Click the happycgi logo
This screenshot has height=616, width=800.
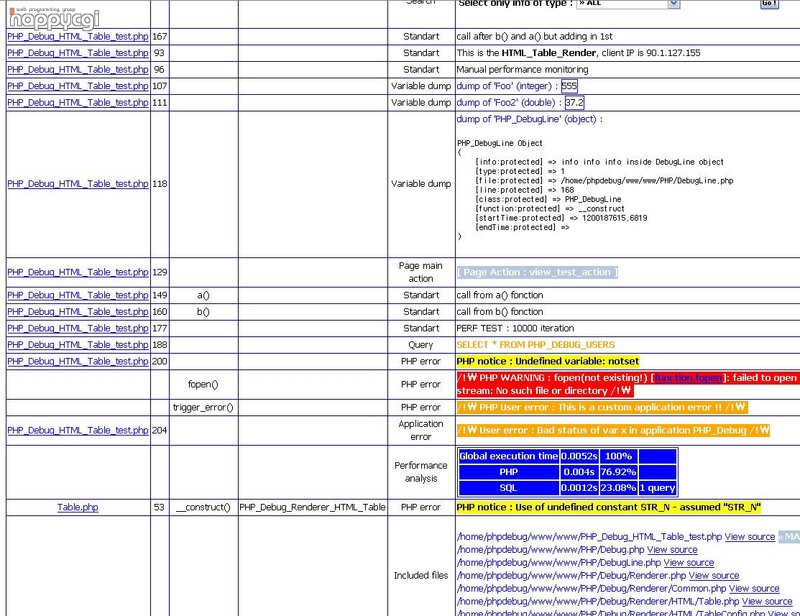click(x=54, y=18)
